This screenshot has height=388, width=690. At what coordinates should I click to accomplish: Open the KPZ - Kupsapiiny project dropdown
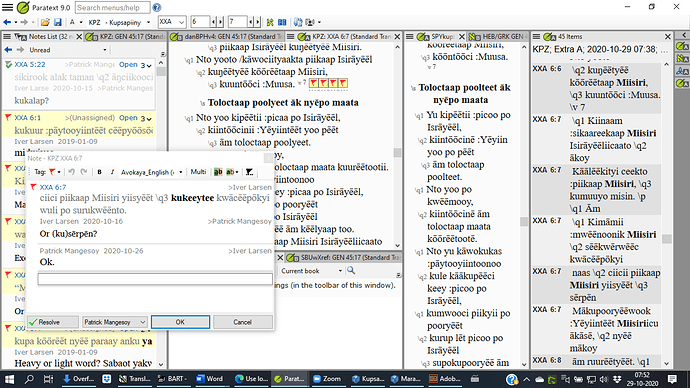point(148,22)
